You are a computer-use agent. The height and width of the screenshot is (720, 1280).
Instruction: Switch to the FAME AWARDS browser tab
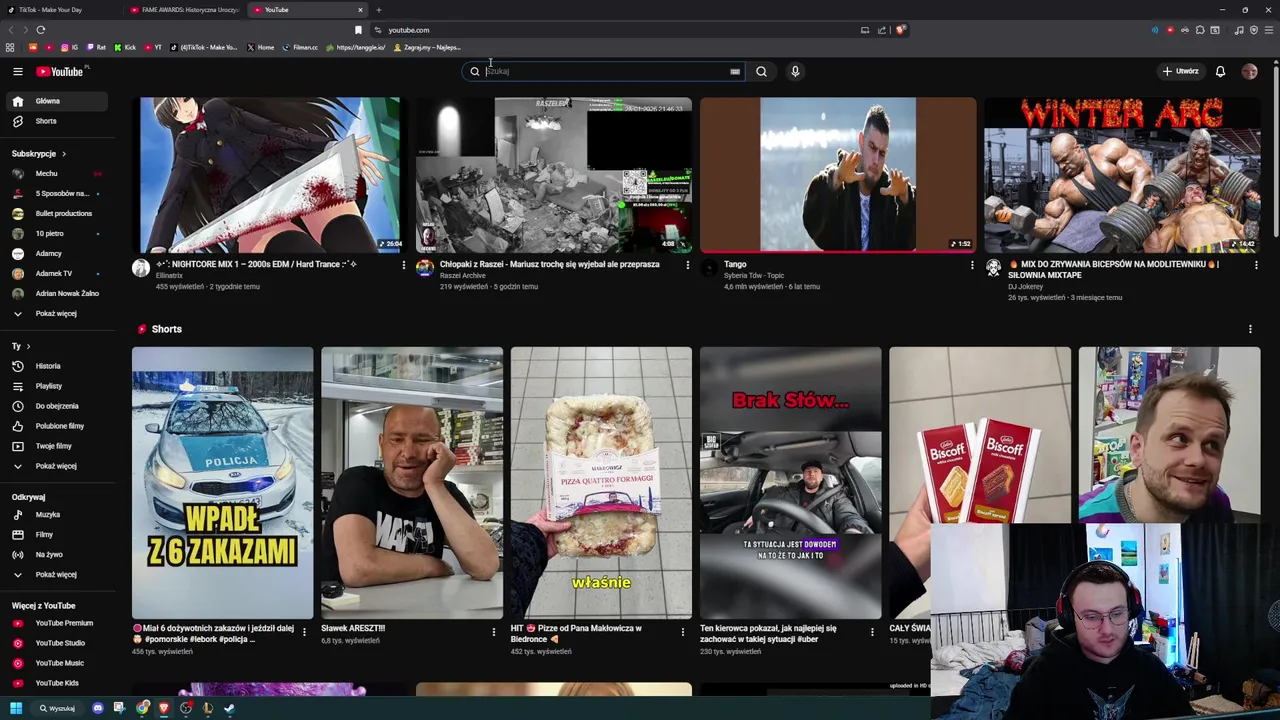click(x=185, y=10)
